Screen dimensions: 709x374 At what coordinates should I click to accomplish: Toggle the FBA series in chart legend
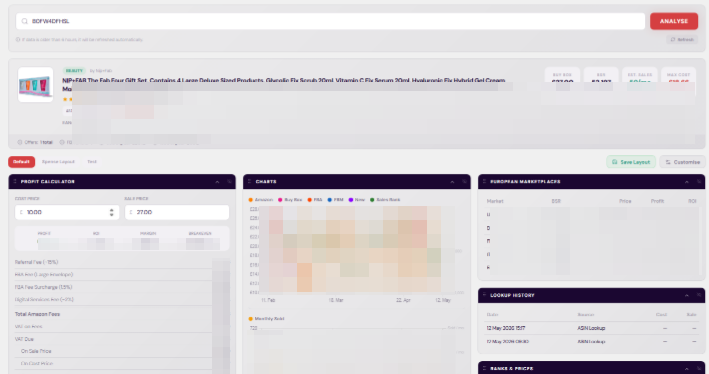click(x=315, y=199)
